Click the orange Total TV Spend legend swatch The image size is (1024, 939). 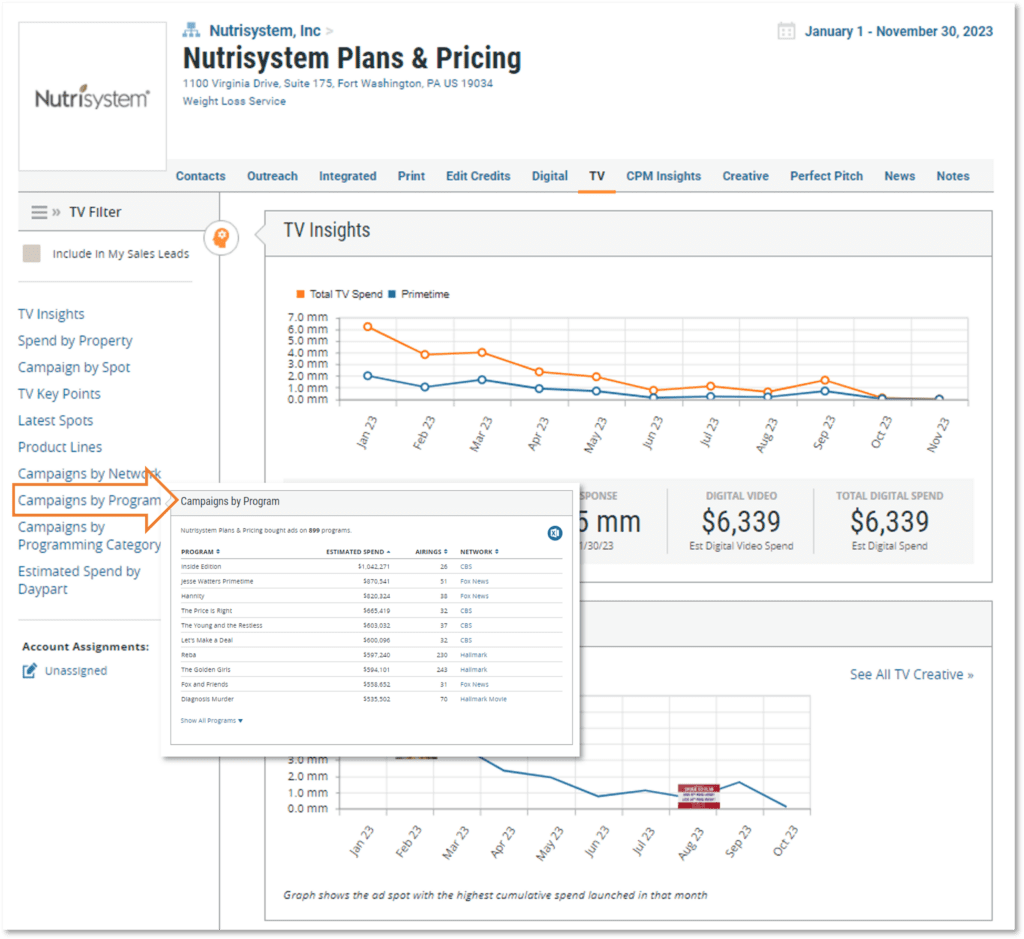point(300,294)
